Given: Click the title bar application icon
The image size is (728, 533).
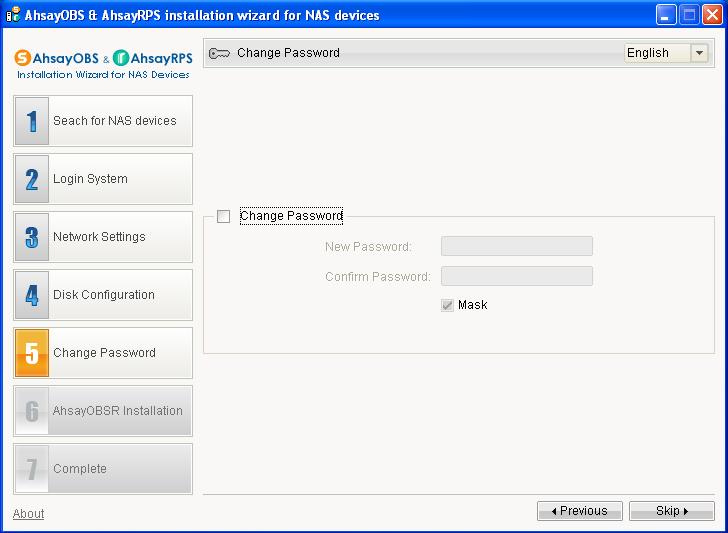Looking at the screenshot, I should point(13,15).
